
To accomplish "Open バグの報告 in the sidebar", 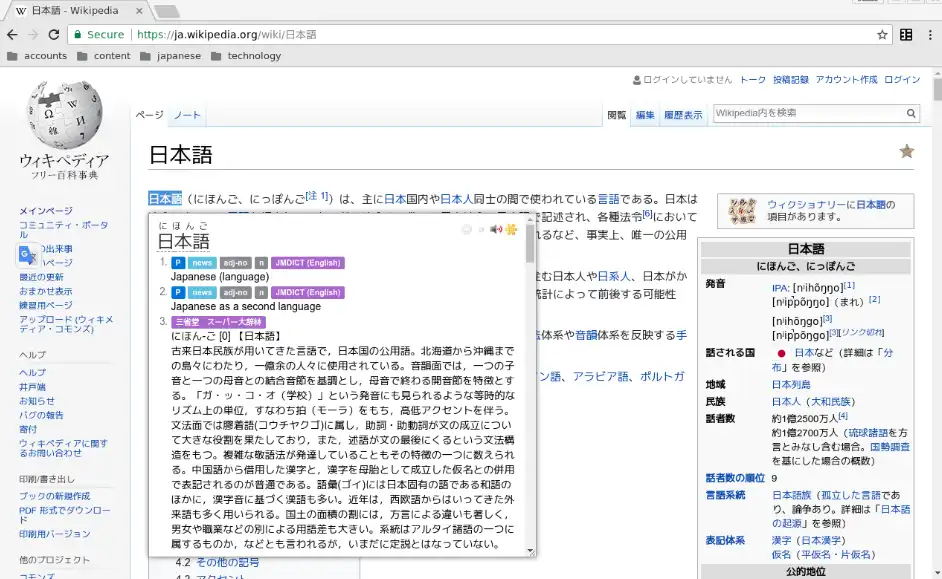I will click(x=41, y=415).
